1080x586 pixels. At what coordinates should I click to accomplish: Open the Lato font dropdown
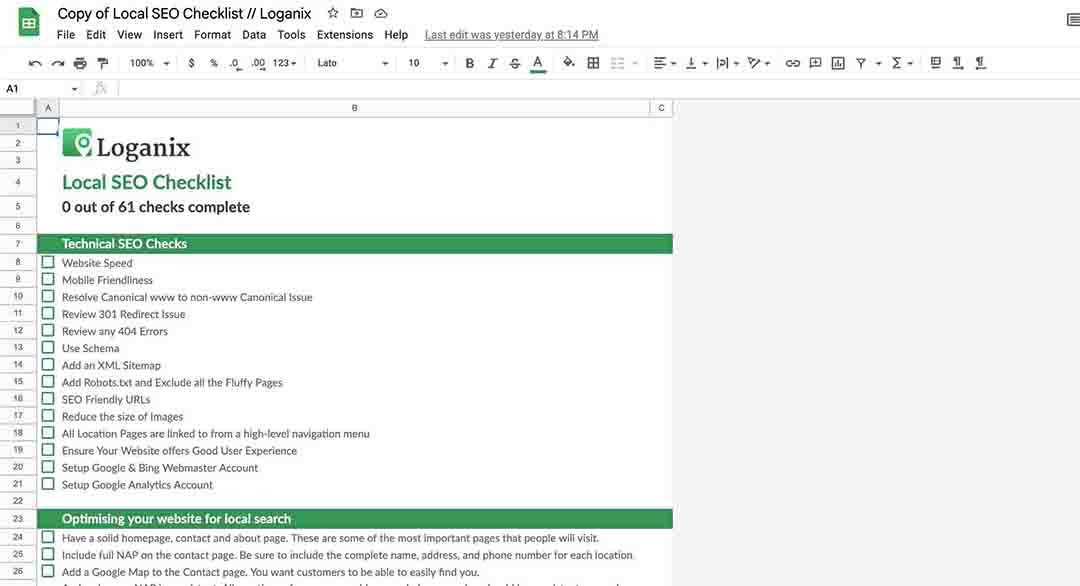pos(353,63)
